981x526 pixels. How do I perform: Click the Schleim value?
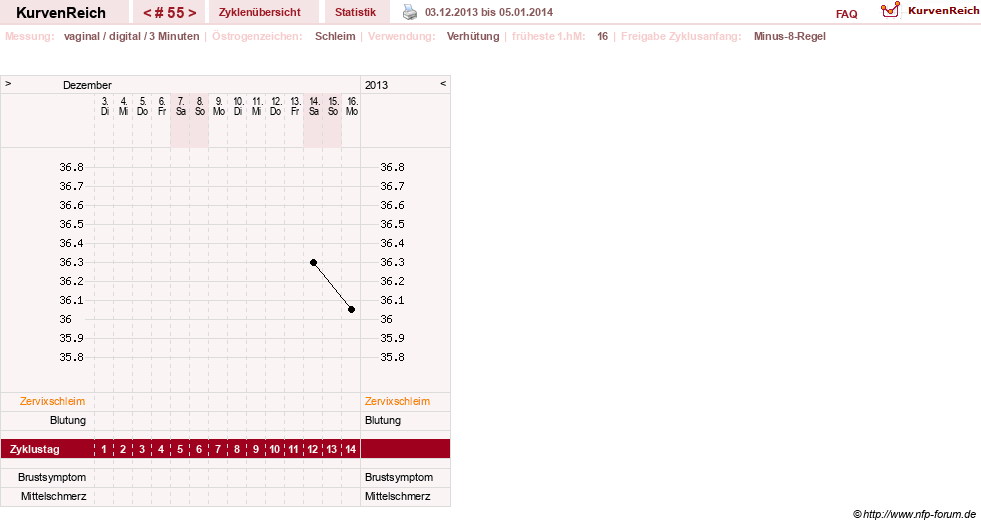pyautogui.click(x=335, y=36)
